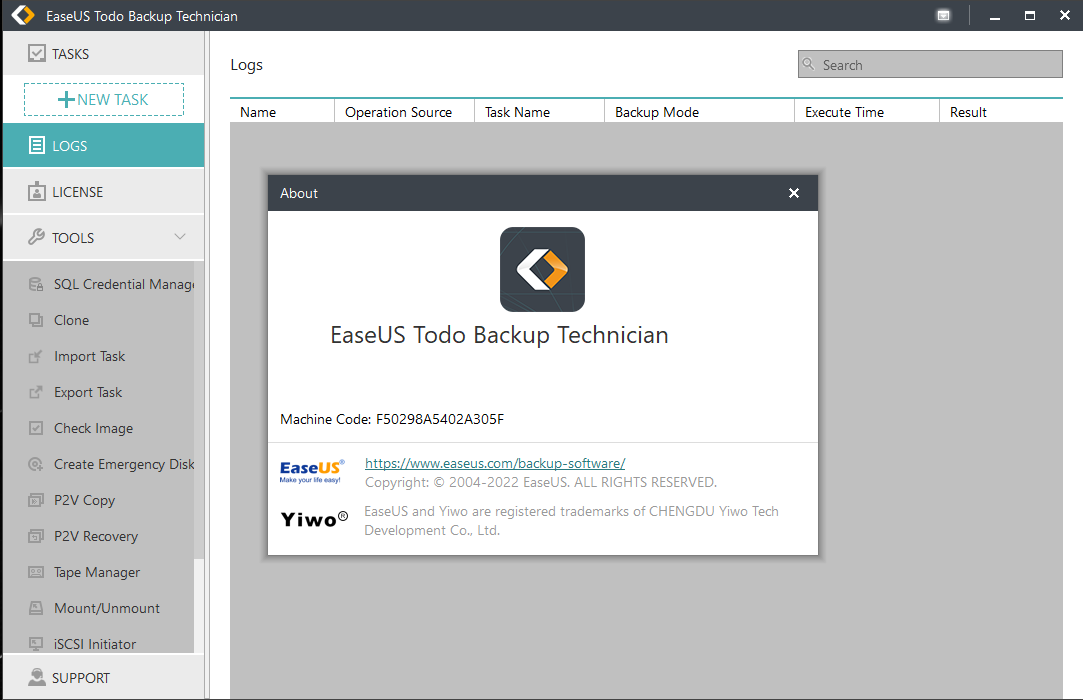Viewport: 1083px width, 700px height.
Task: Click the Check Image icon
Action: click(x=36, y=428)
